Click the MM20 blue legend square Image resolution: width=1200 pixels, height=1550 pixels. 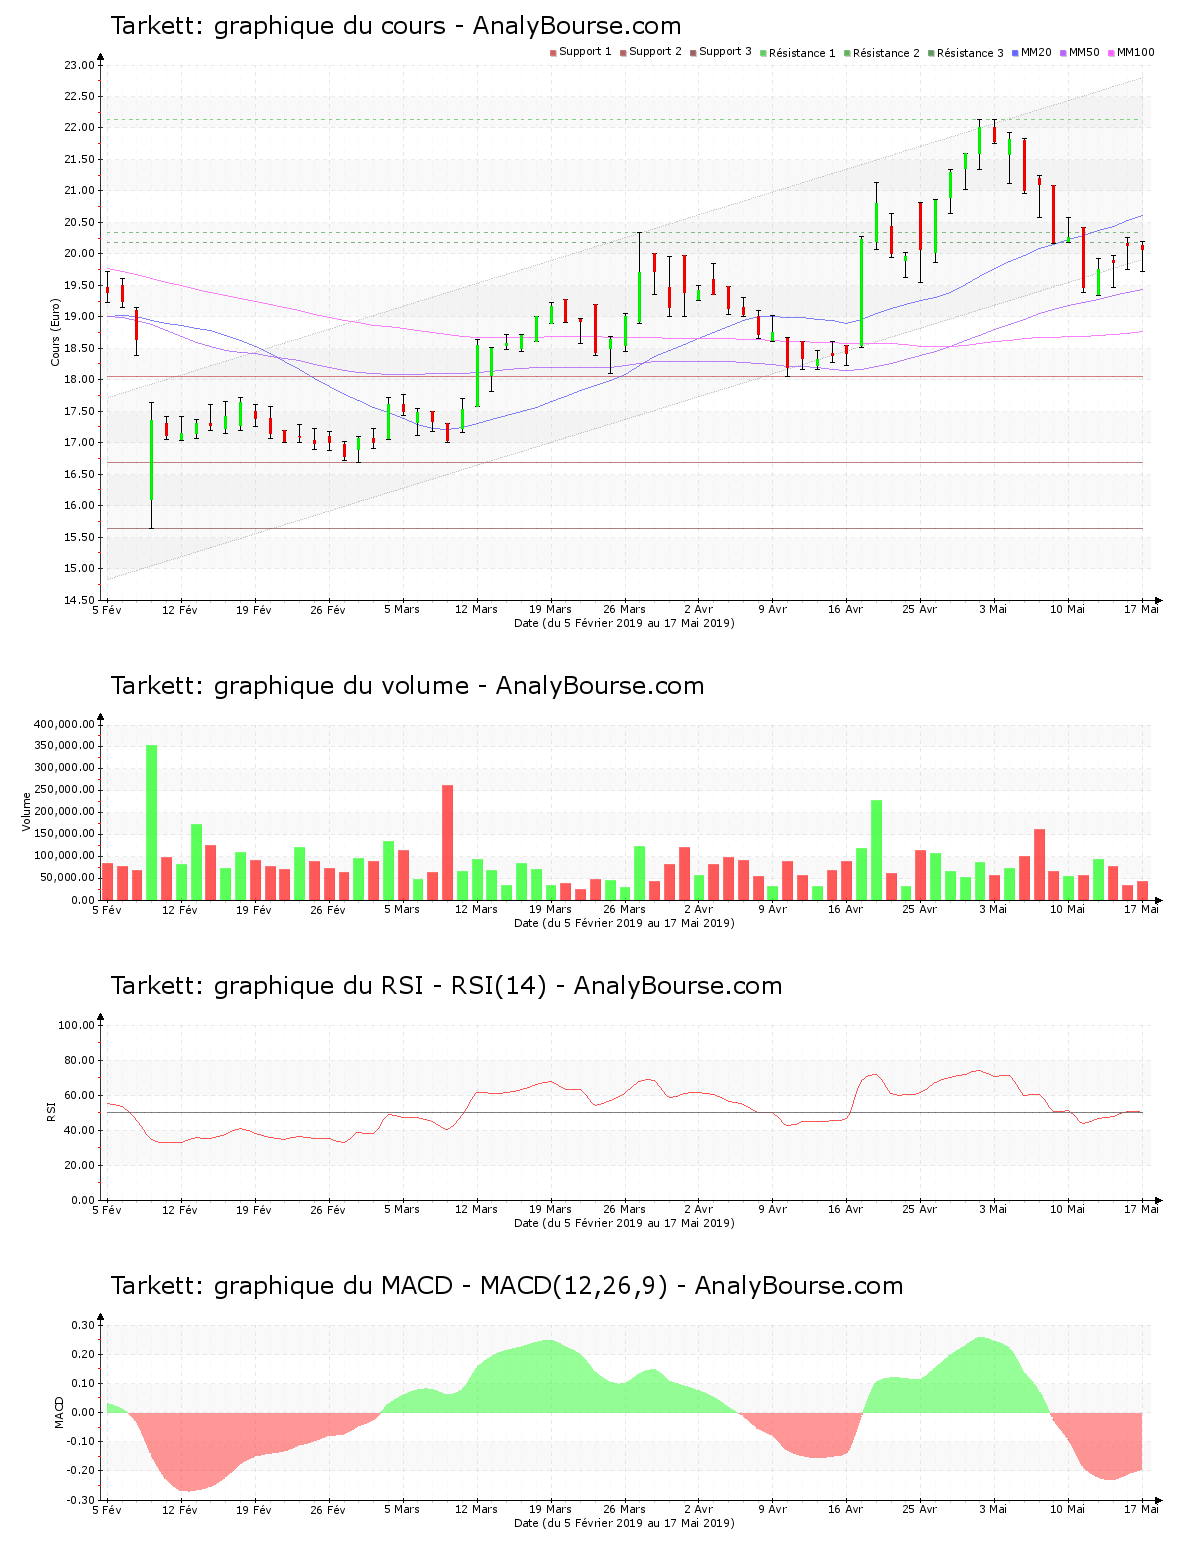(1015, 53)
